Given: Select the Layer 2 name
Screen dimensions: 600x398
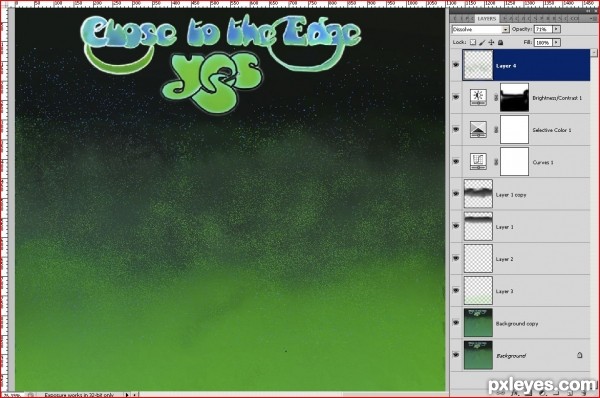Looking at the screenshot, I should point(504,259).
